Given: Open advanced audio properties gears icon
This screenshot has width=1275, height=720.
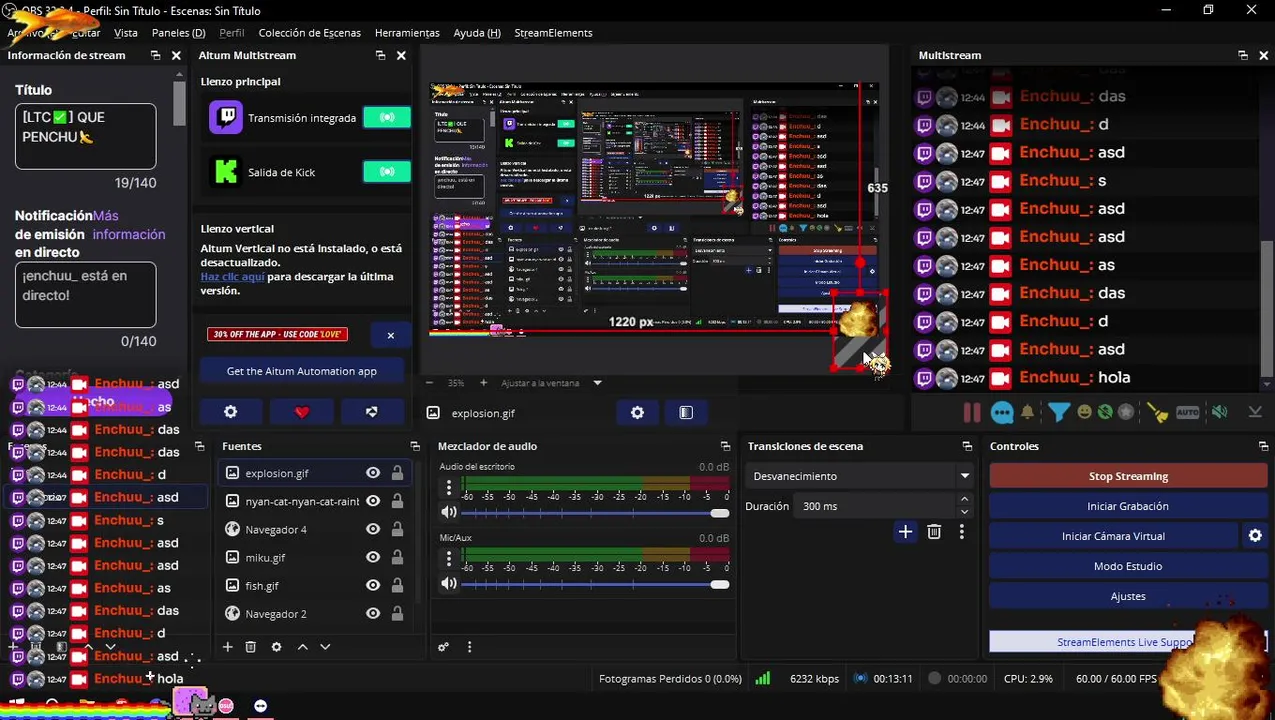Looking at the screenshot, I should (444, 647).
